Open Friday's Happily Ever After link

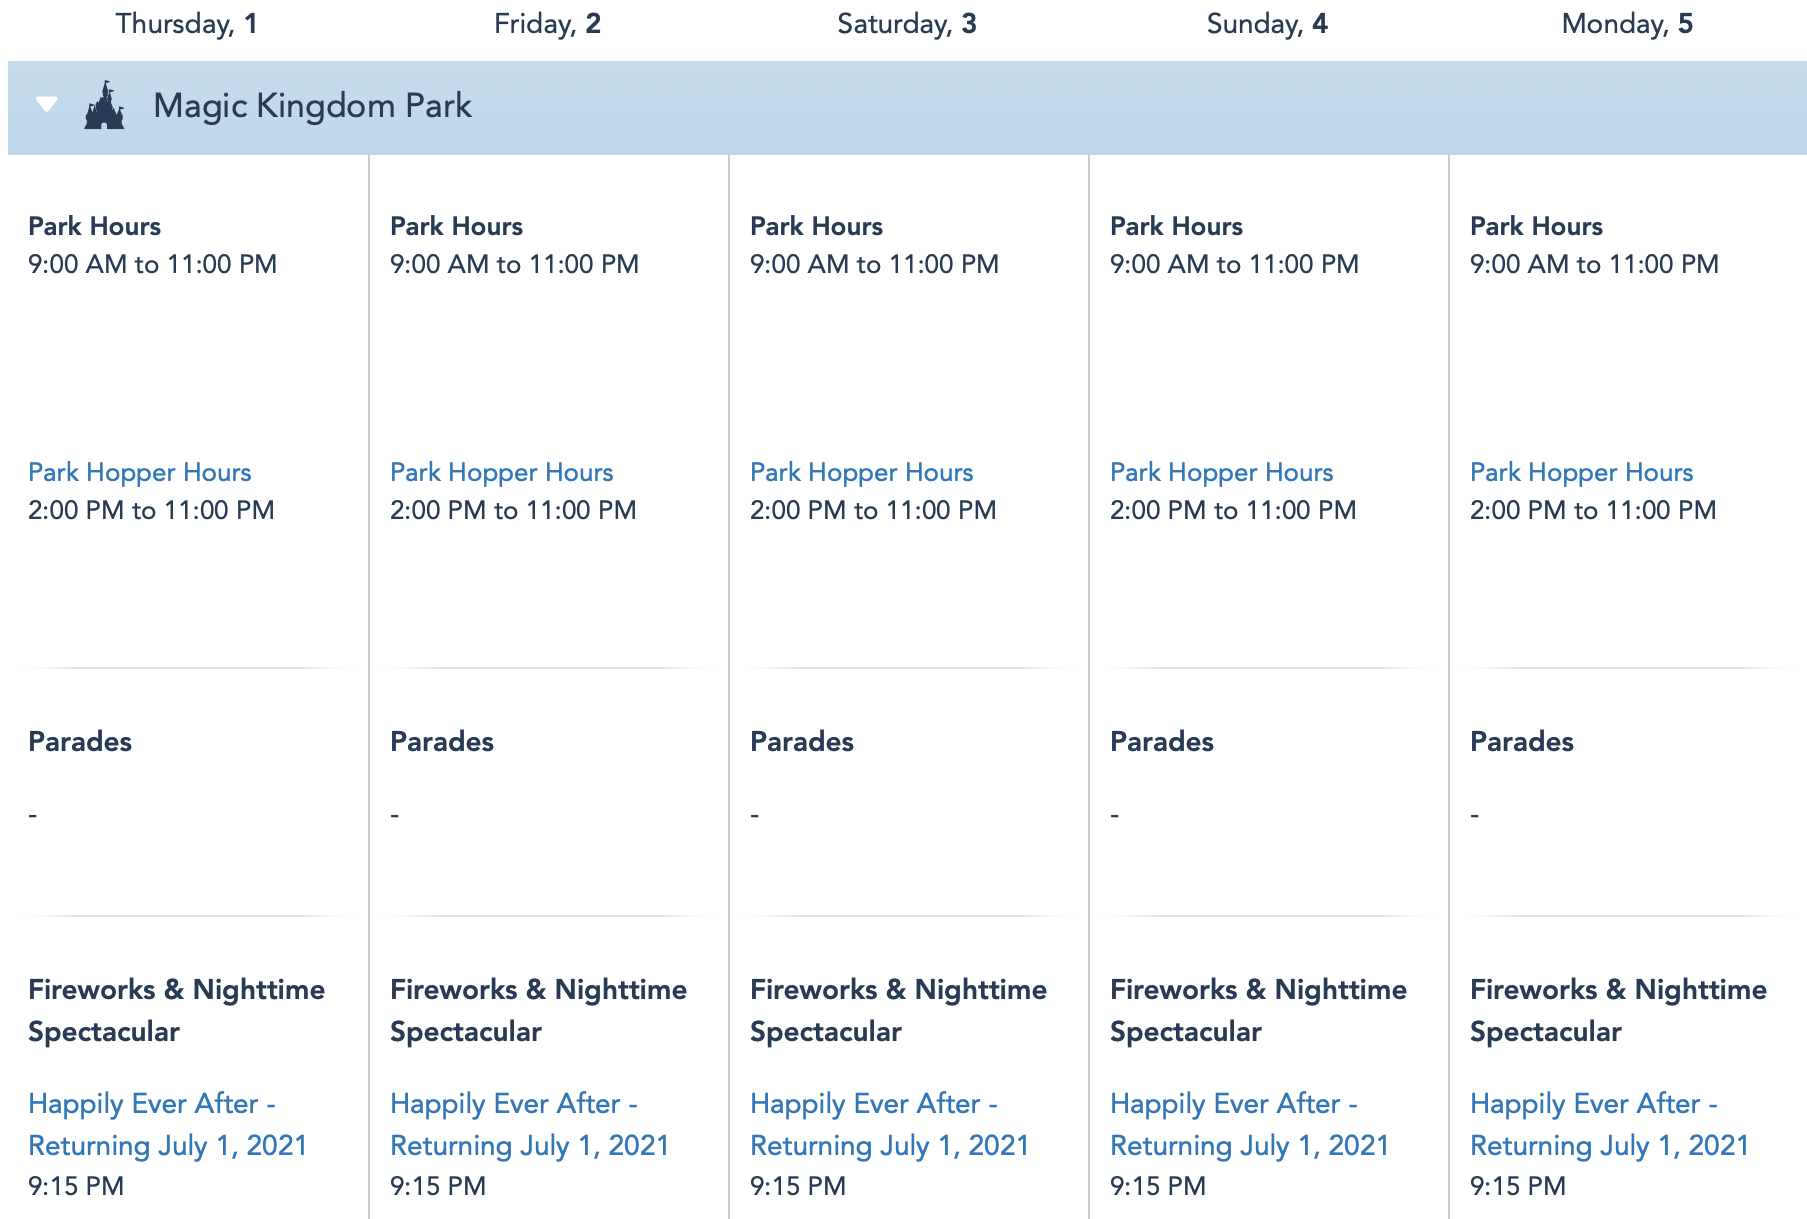click(529, 1124)
